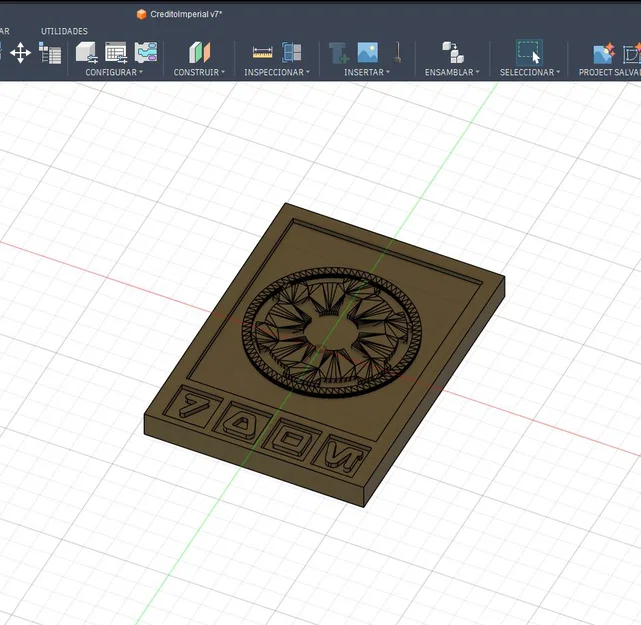This screenshot has width=641, height=625.
Task: Open the INSERTAR dropdown menu
Action: [x=367, y=72]
